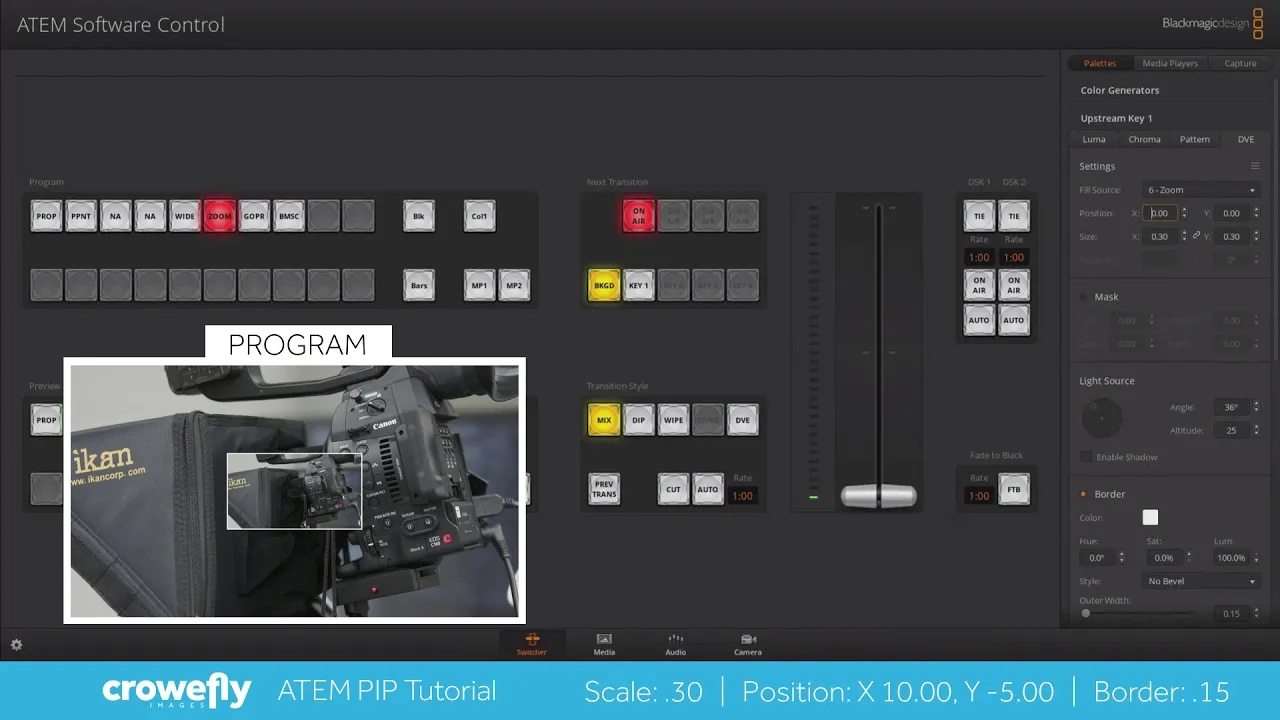The width and height of the screenshot is (1280, 720).
Task: Click the size X/Y link chain icon
Action: pyautogui.click(x=1197, y=236)
